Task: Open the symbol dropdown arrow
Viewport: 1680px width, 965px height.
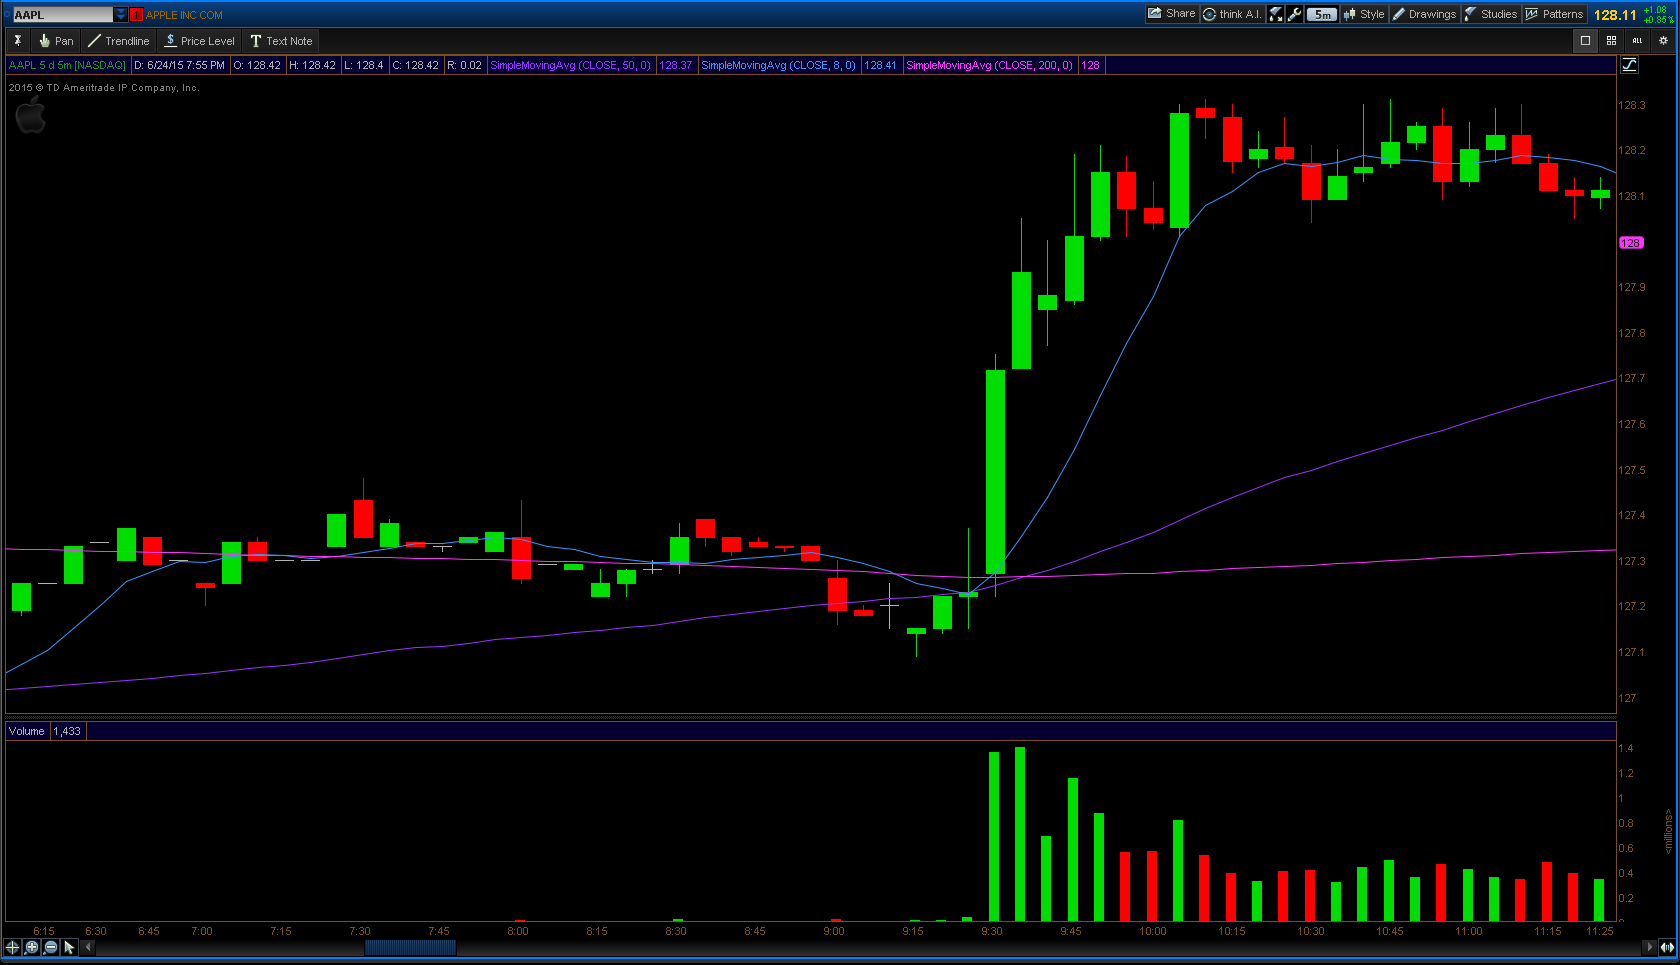Action: coord(121,15)
